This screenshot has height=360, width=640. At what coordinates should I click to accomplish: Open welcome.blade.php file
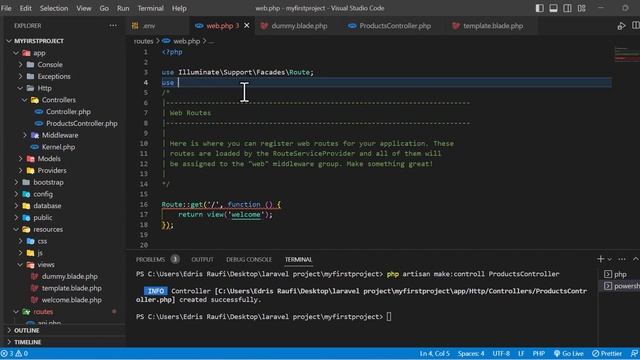click(x=71, y=300)
